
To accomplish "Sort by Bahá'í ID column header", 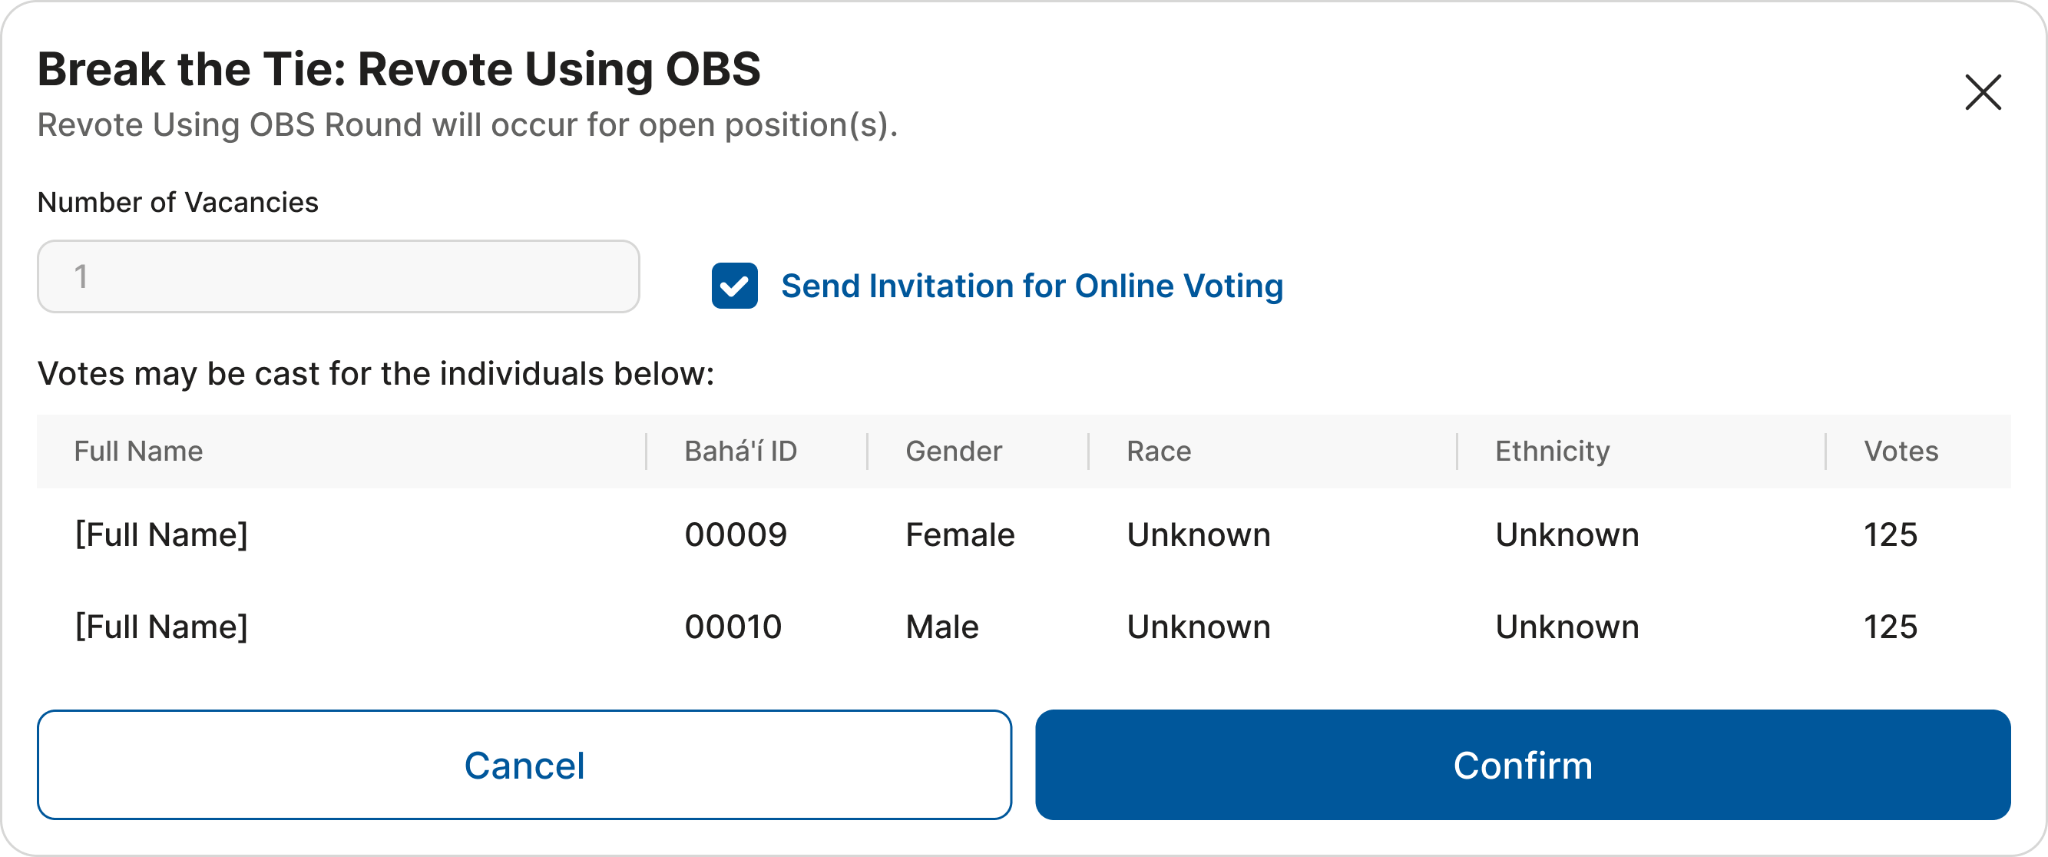I will 740,451.
